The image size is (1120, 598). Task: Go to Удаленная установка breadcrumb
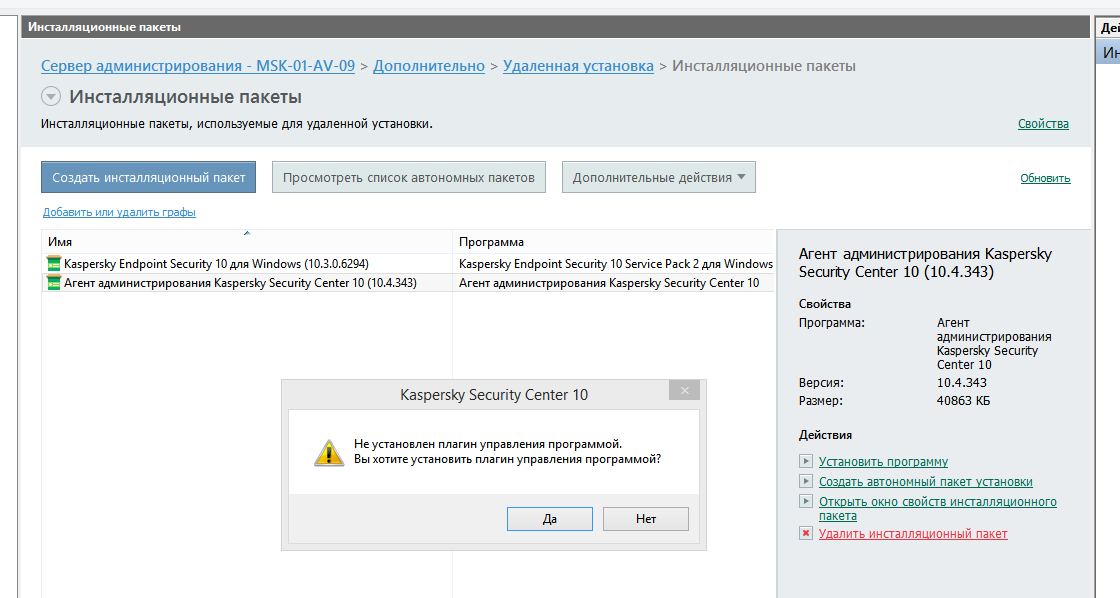578,66
